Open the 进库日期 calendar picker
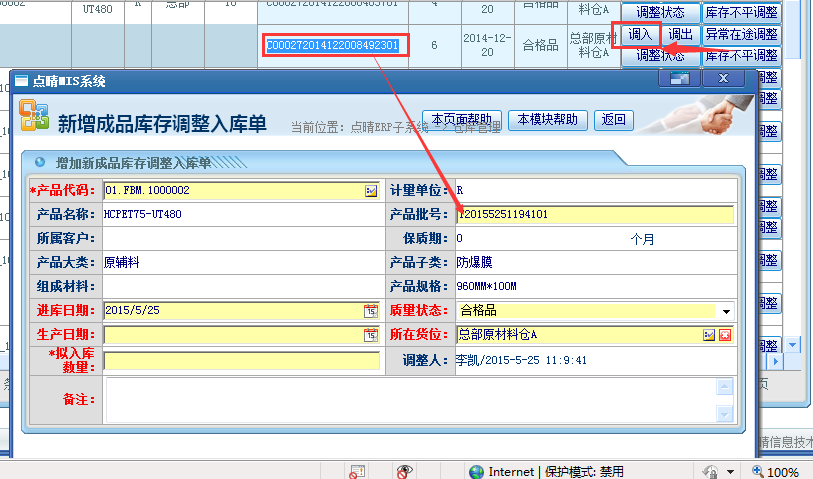Image resolution: width=813 pixels, height=479 pixels. pyautogui.click(x=371, y=311)
